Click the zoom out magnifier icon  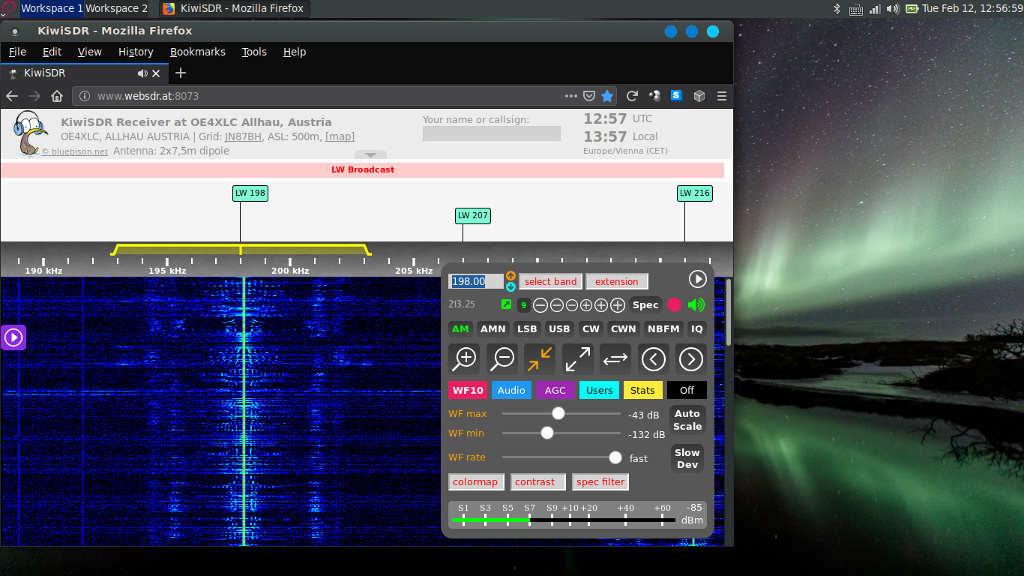(x=502, y=359)
